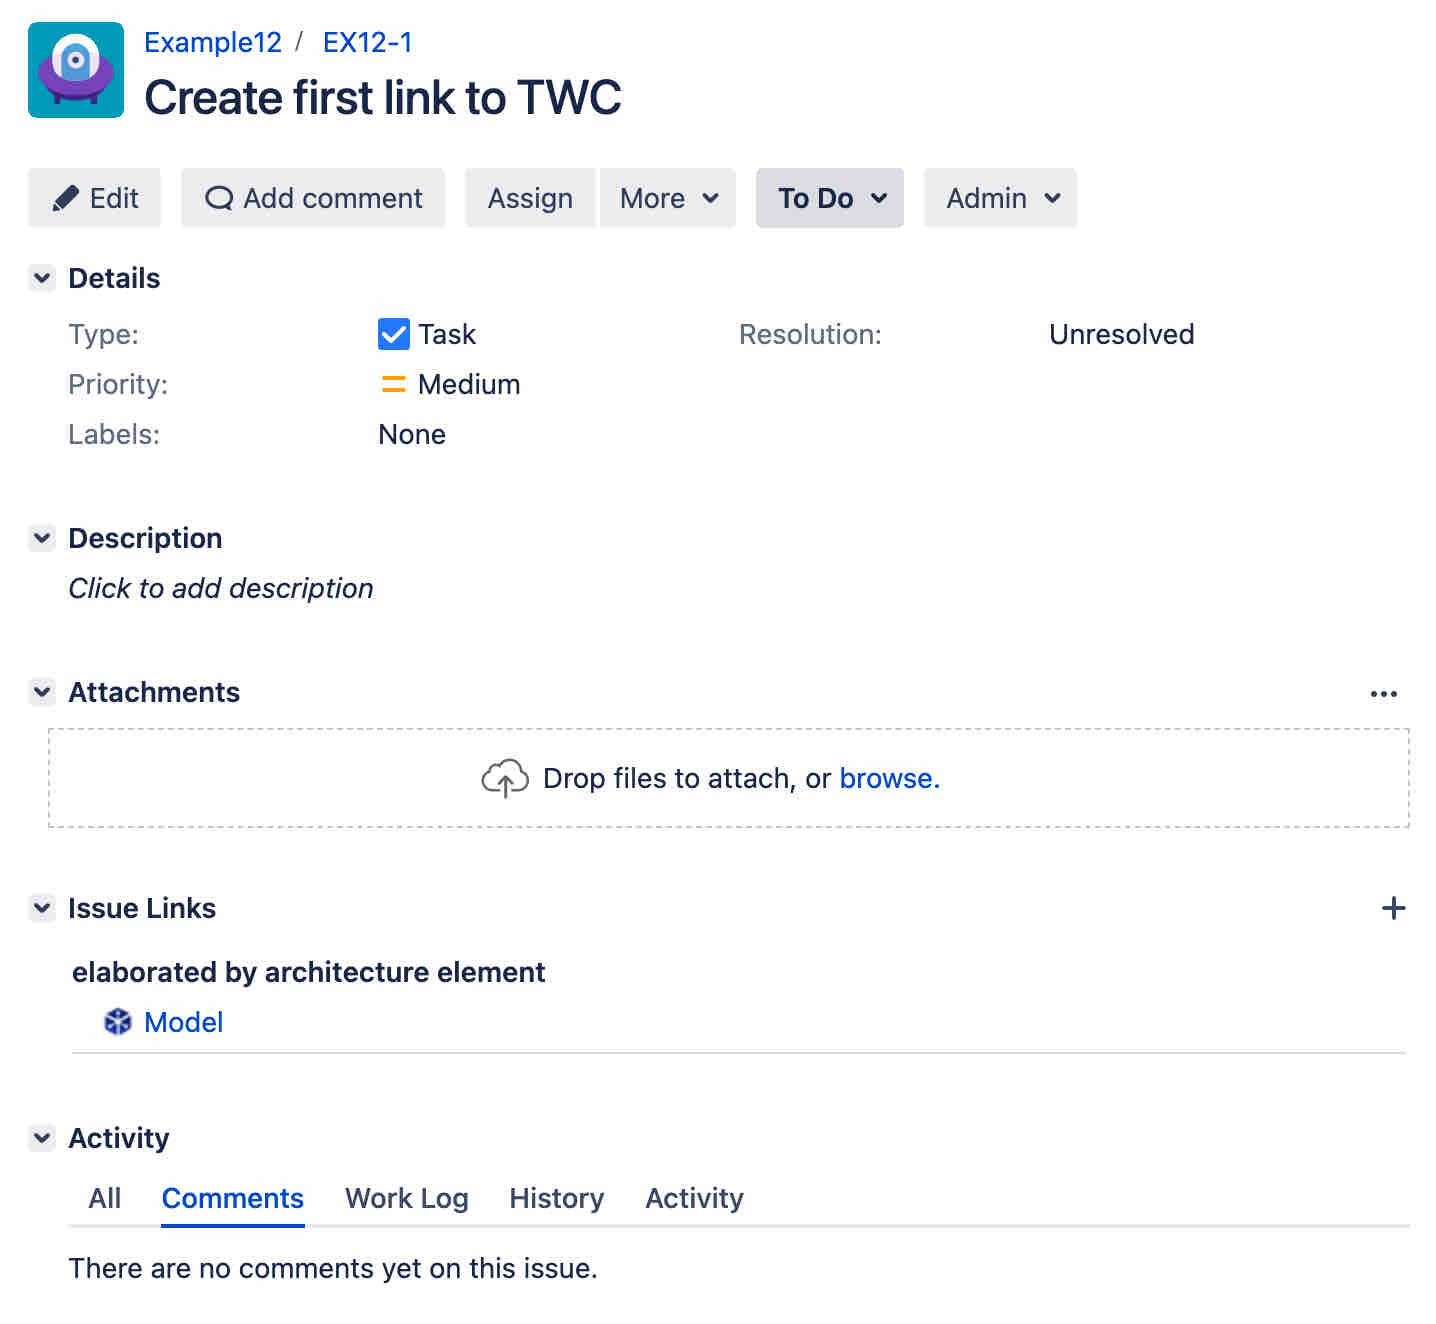
Task: Click the browse link for attachments
Action: click(889, 778)
